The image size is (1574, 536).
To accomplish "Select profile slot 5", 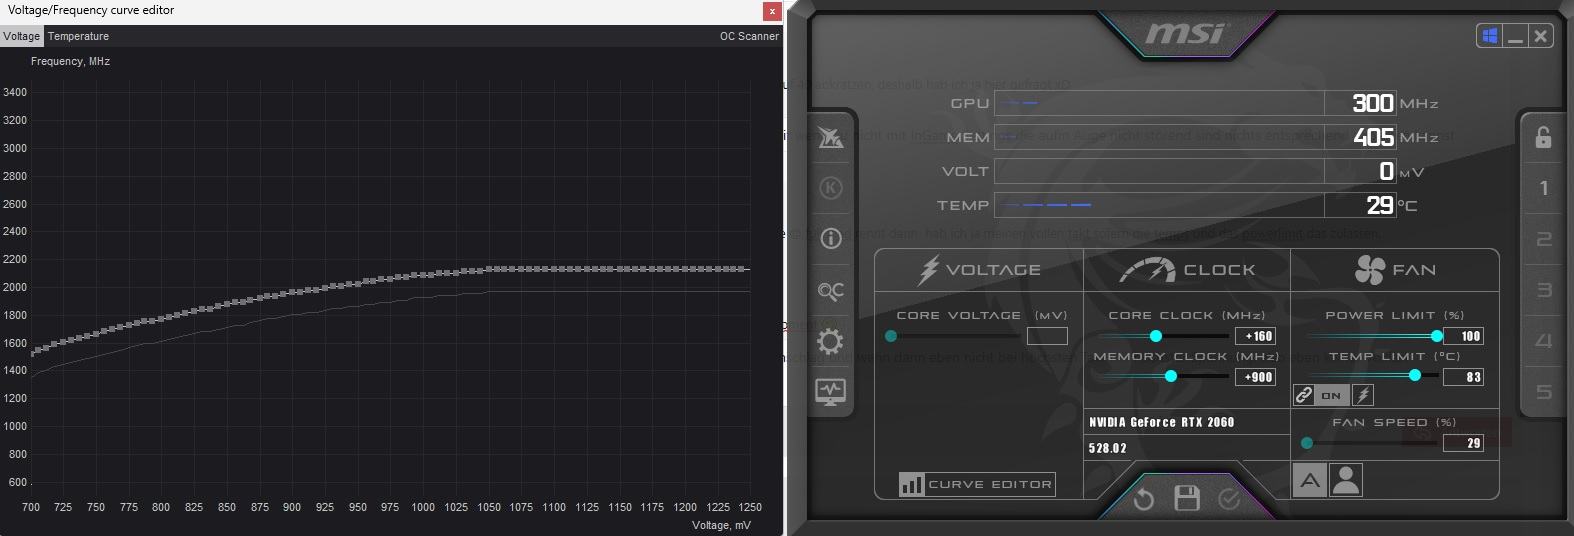I will tap(1544, 392).
